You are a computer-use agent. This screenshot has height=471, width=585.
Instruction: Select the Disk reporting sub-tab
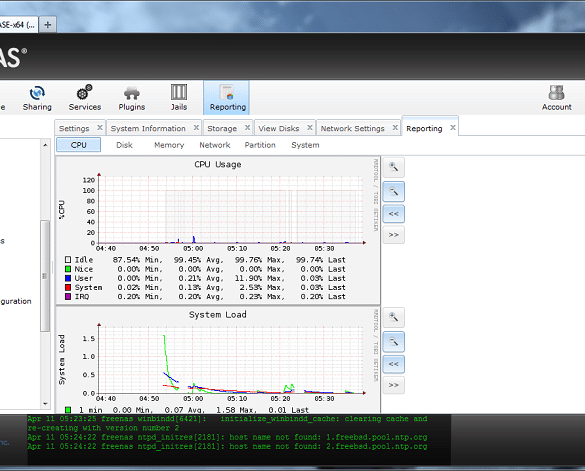(x=124, y=145)
